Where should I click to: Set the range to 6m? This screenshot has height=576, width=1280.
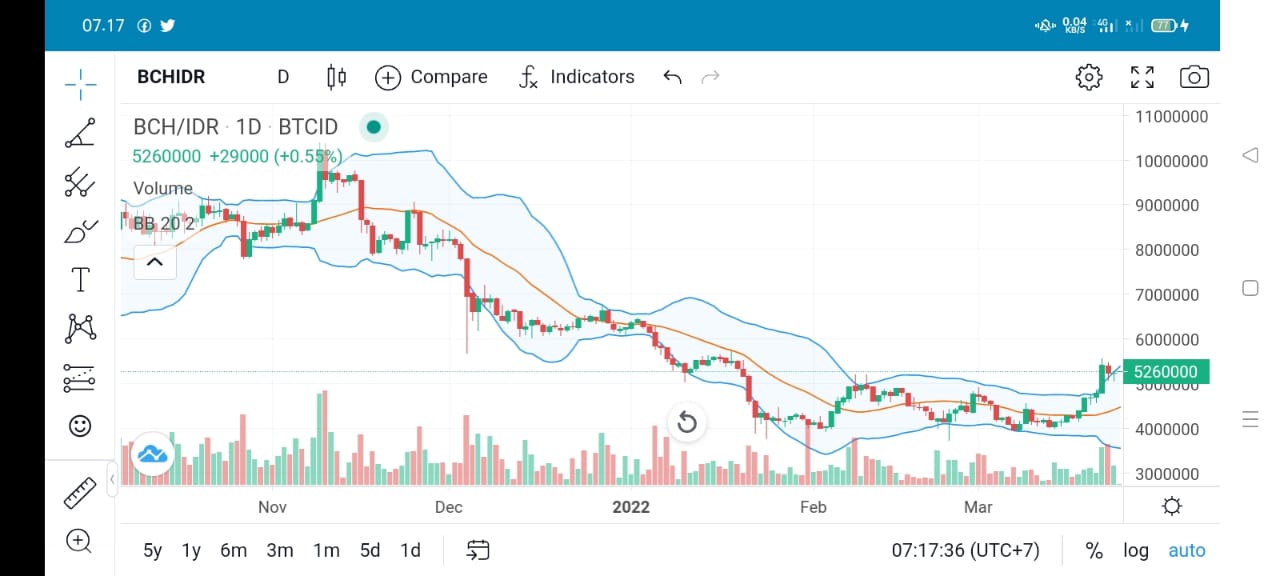click(233, 550)
